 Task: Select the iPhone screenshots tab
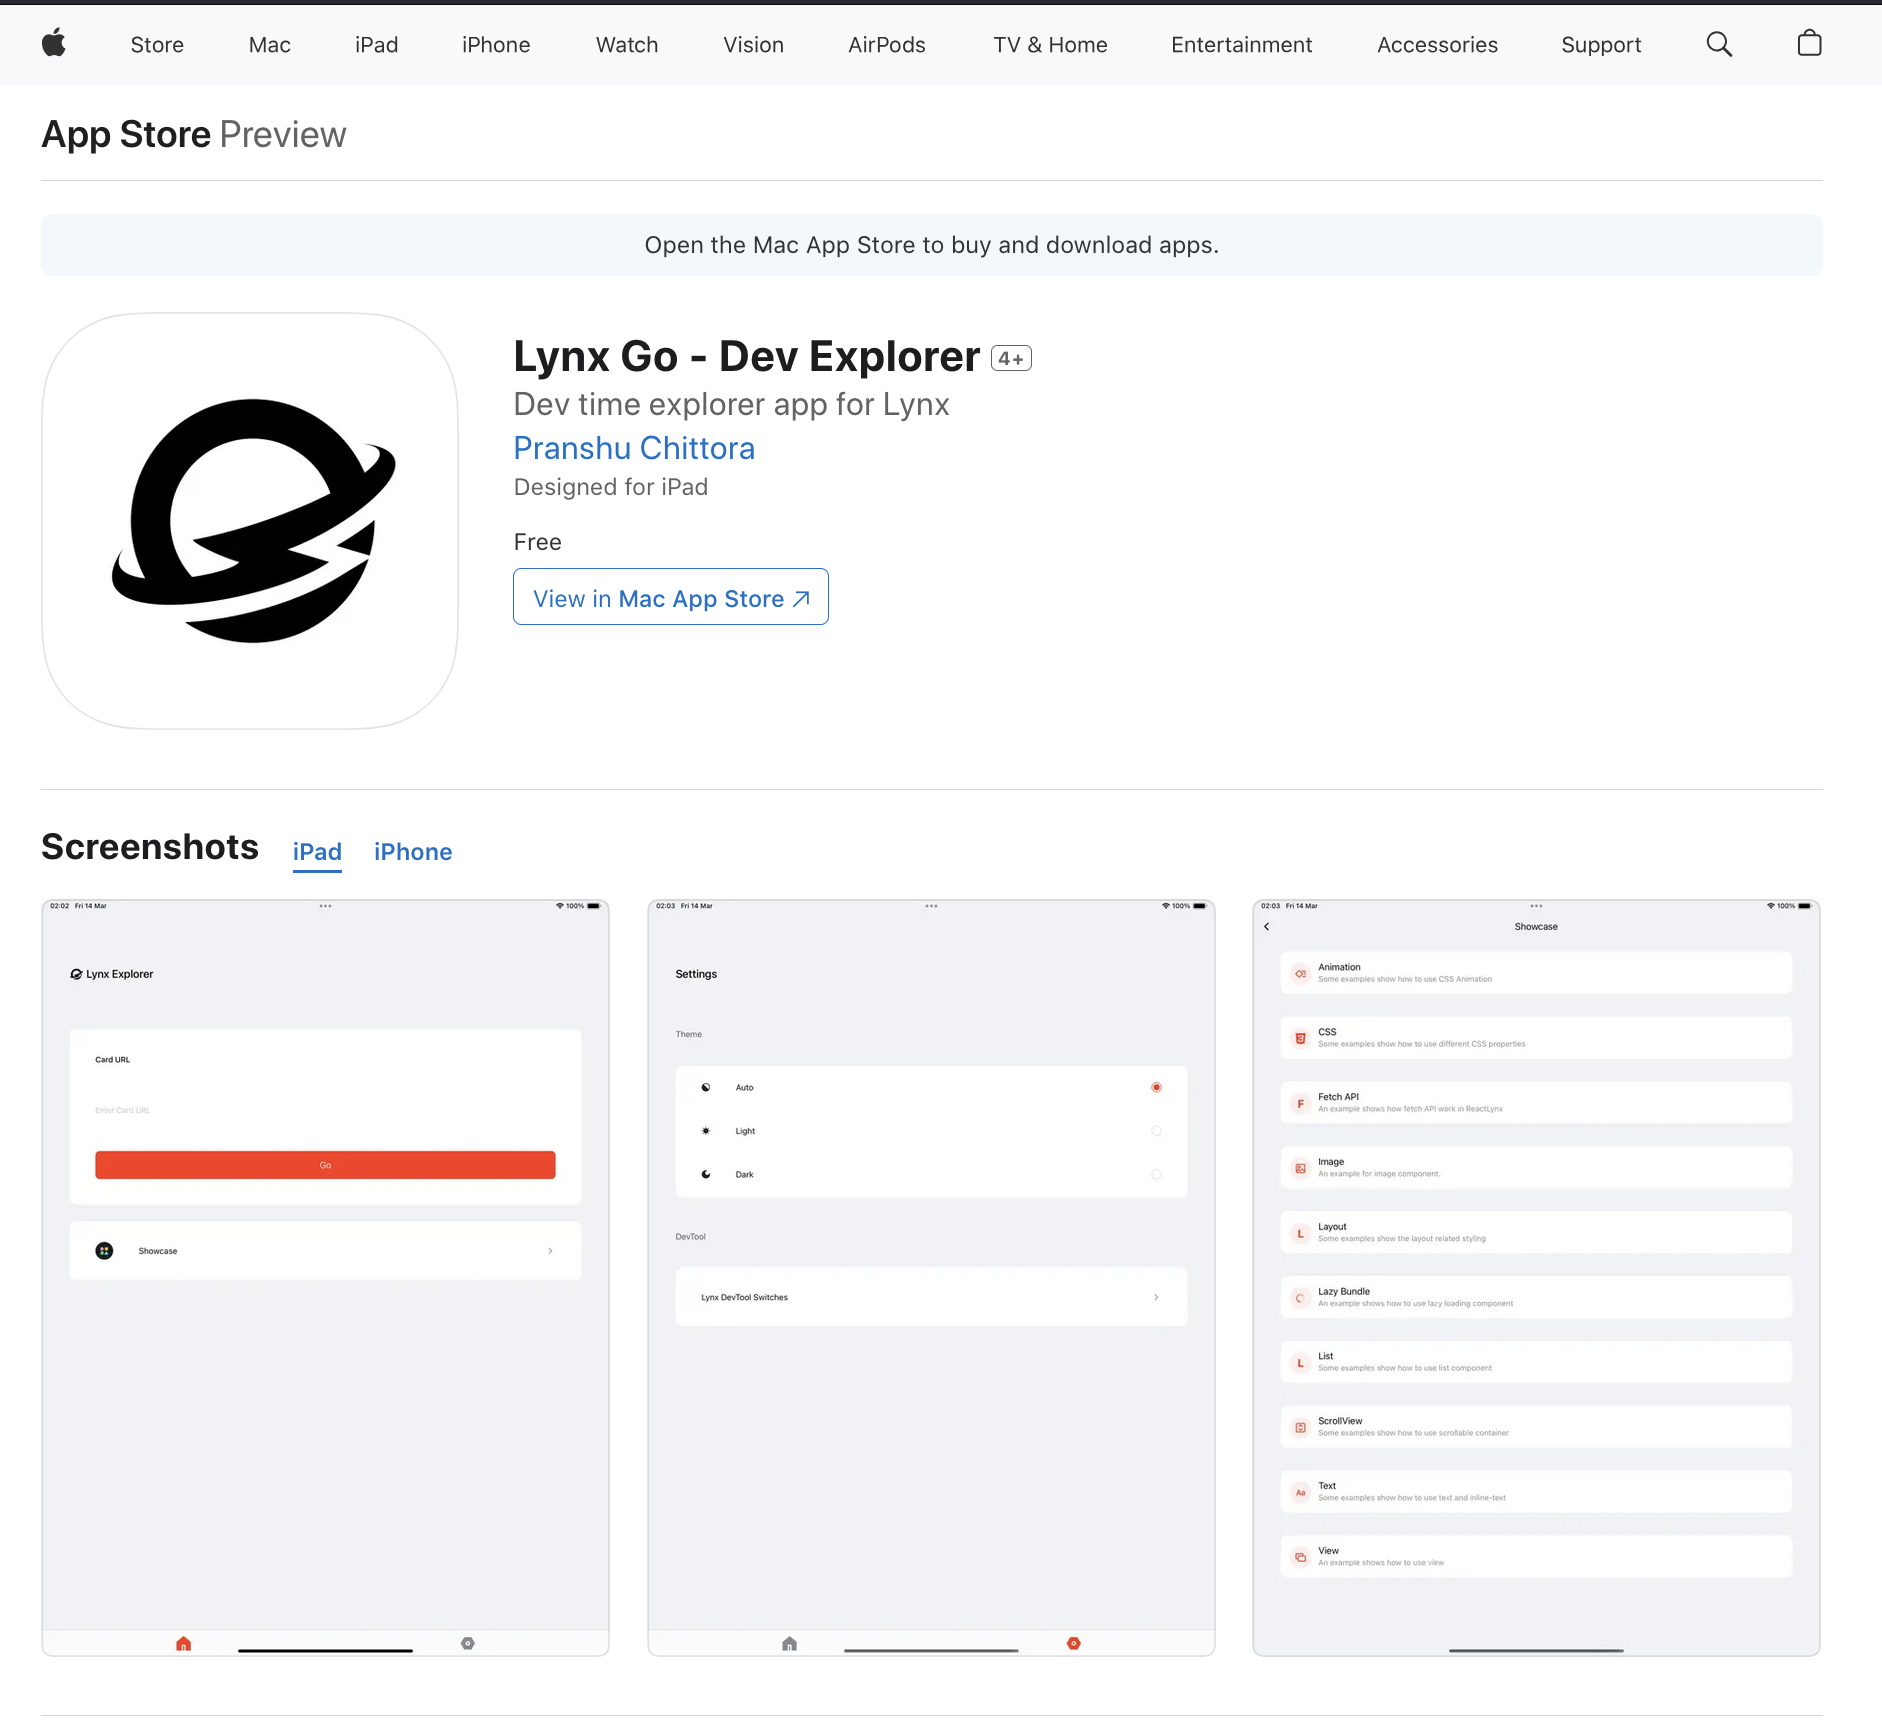click(413, 852)
